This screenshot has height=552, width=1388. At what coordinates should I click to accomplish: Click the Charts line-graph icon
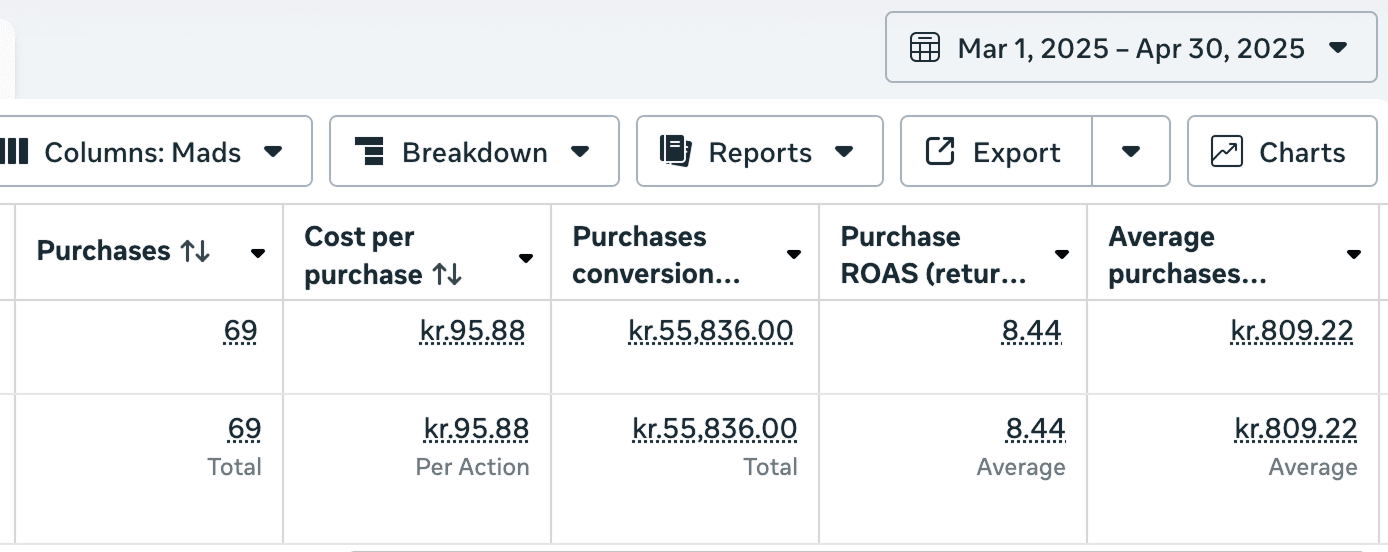click(1226, 152)
